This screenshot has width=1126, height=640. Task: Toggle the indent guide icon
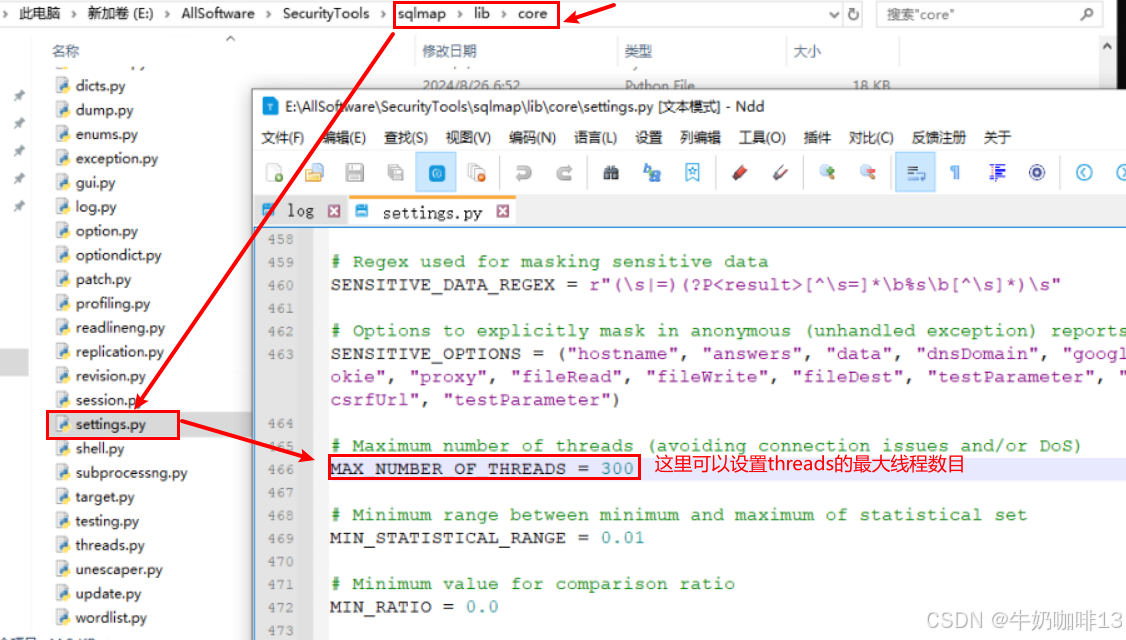pyautogui.click(x=997, y=173)
